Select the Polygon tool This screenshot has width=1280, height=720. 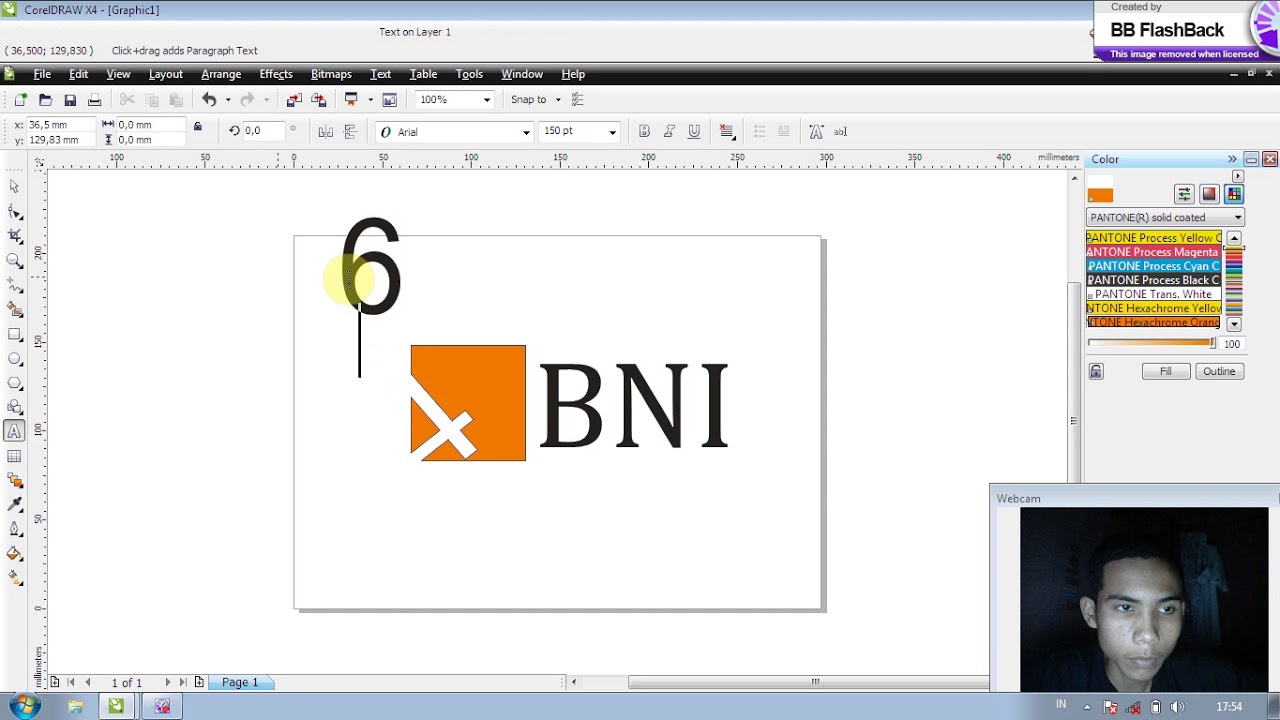coord(14,383)
